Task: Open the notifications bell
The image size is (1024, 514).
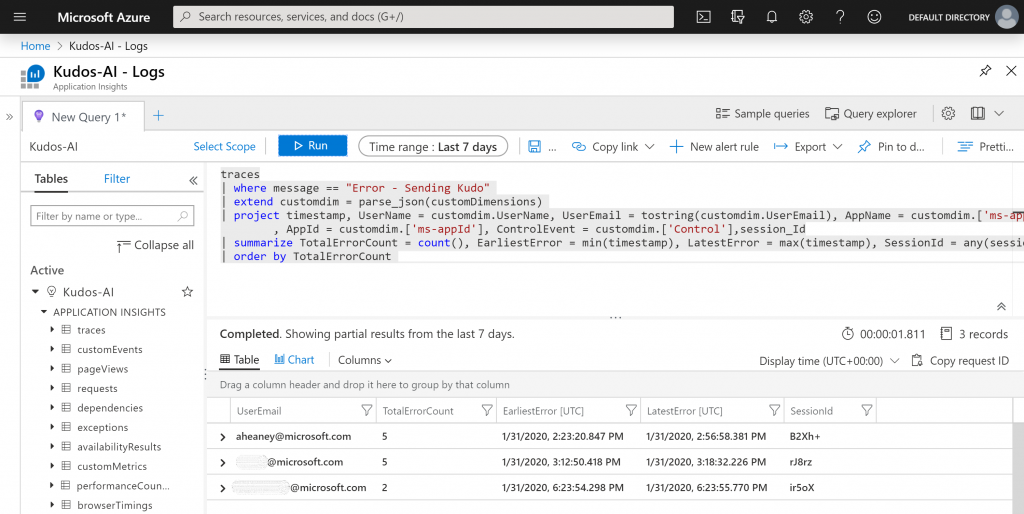Action: 772,17
